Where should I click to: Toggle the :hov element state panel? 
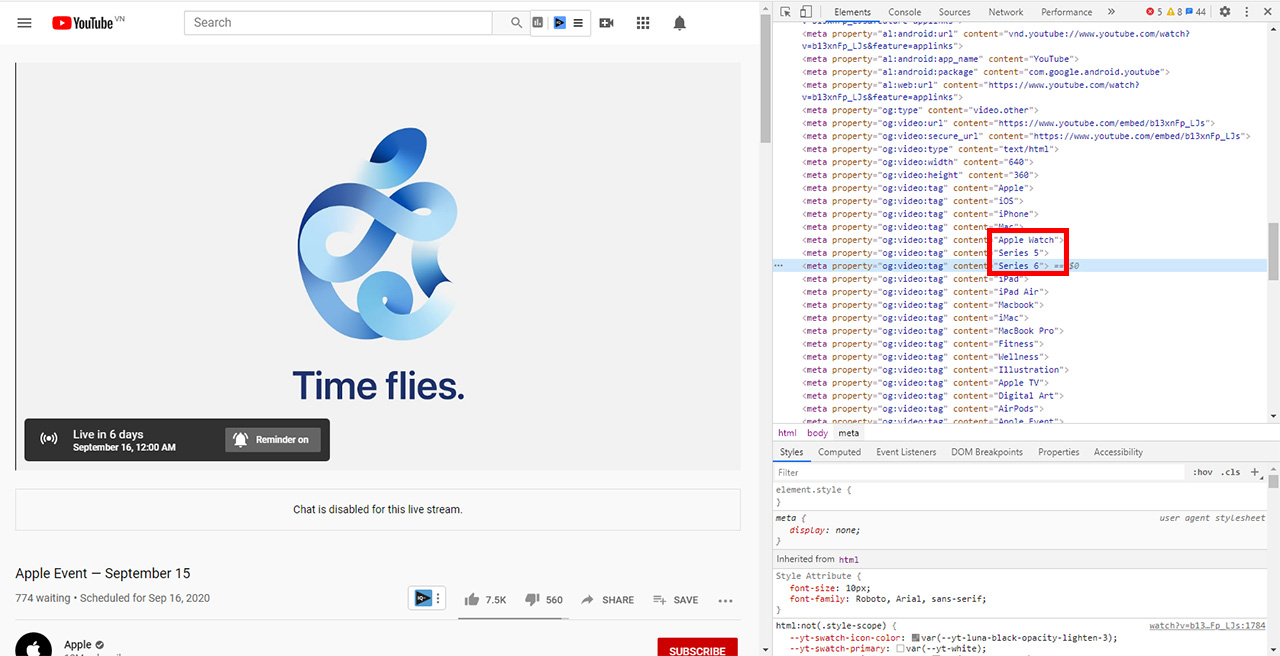(1202, 472)
